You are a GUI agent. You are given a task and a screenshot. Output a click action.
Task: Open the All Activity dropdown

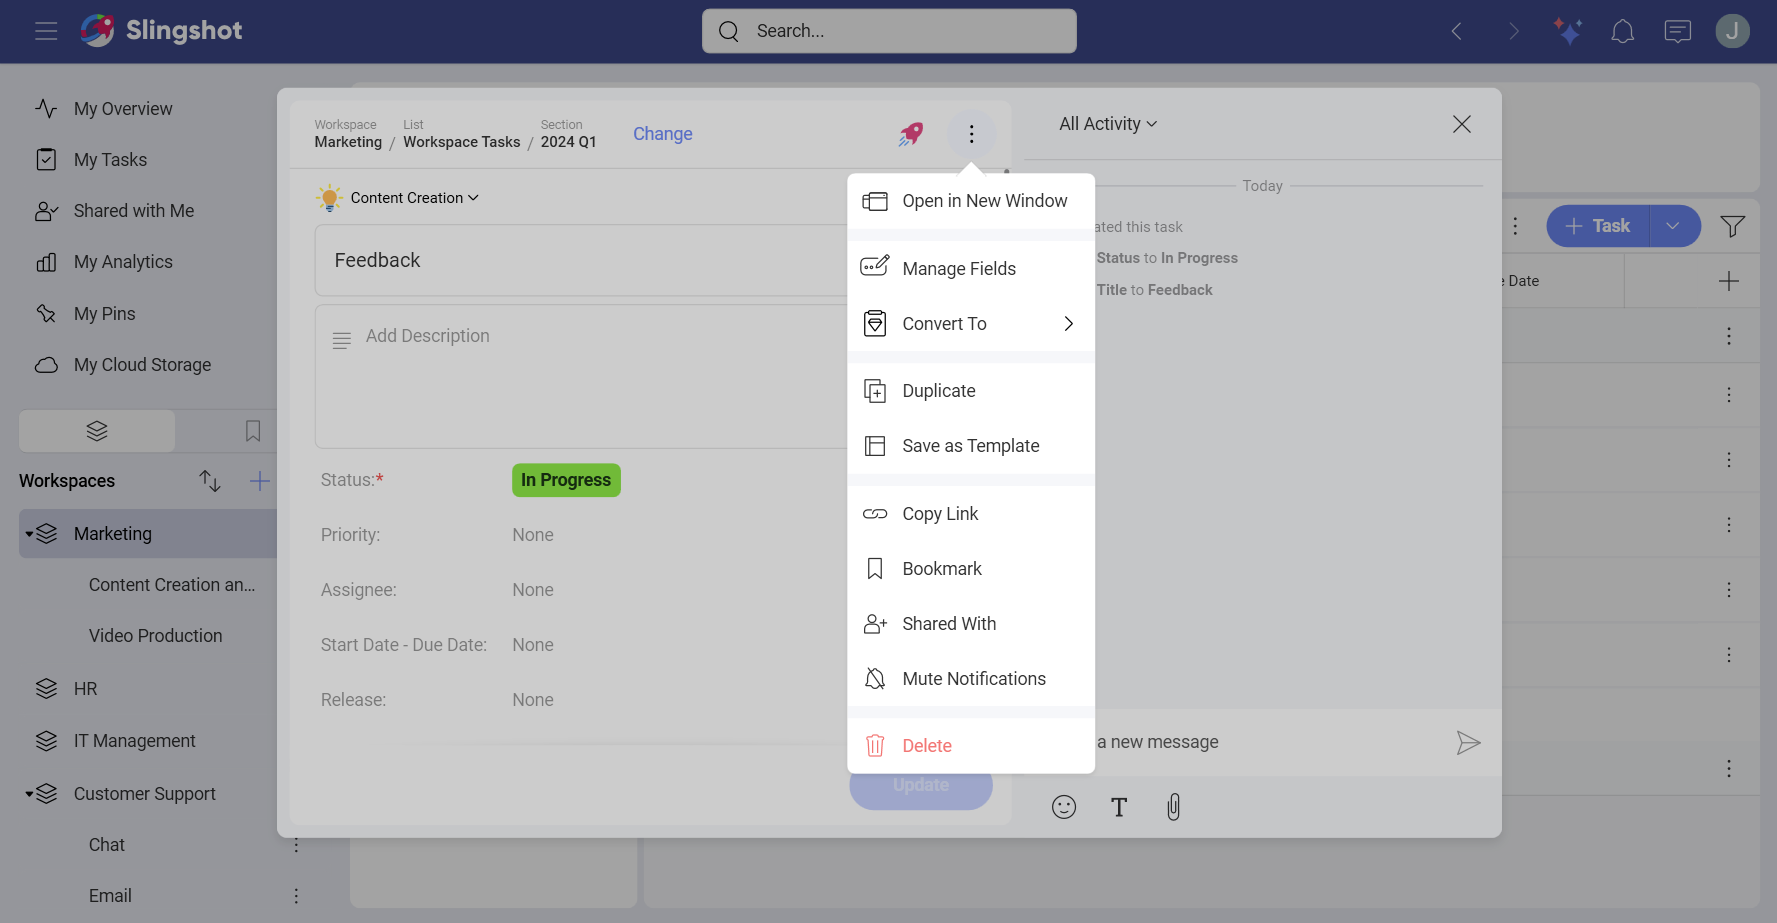tap(1108, 124)
